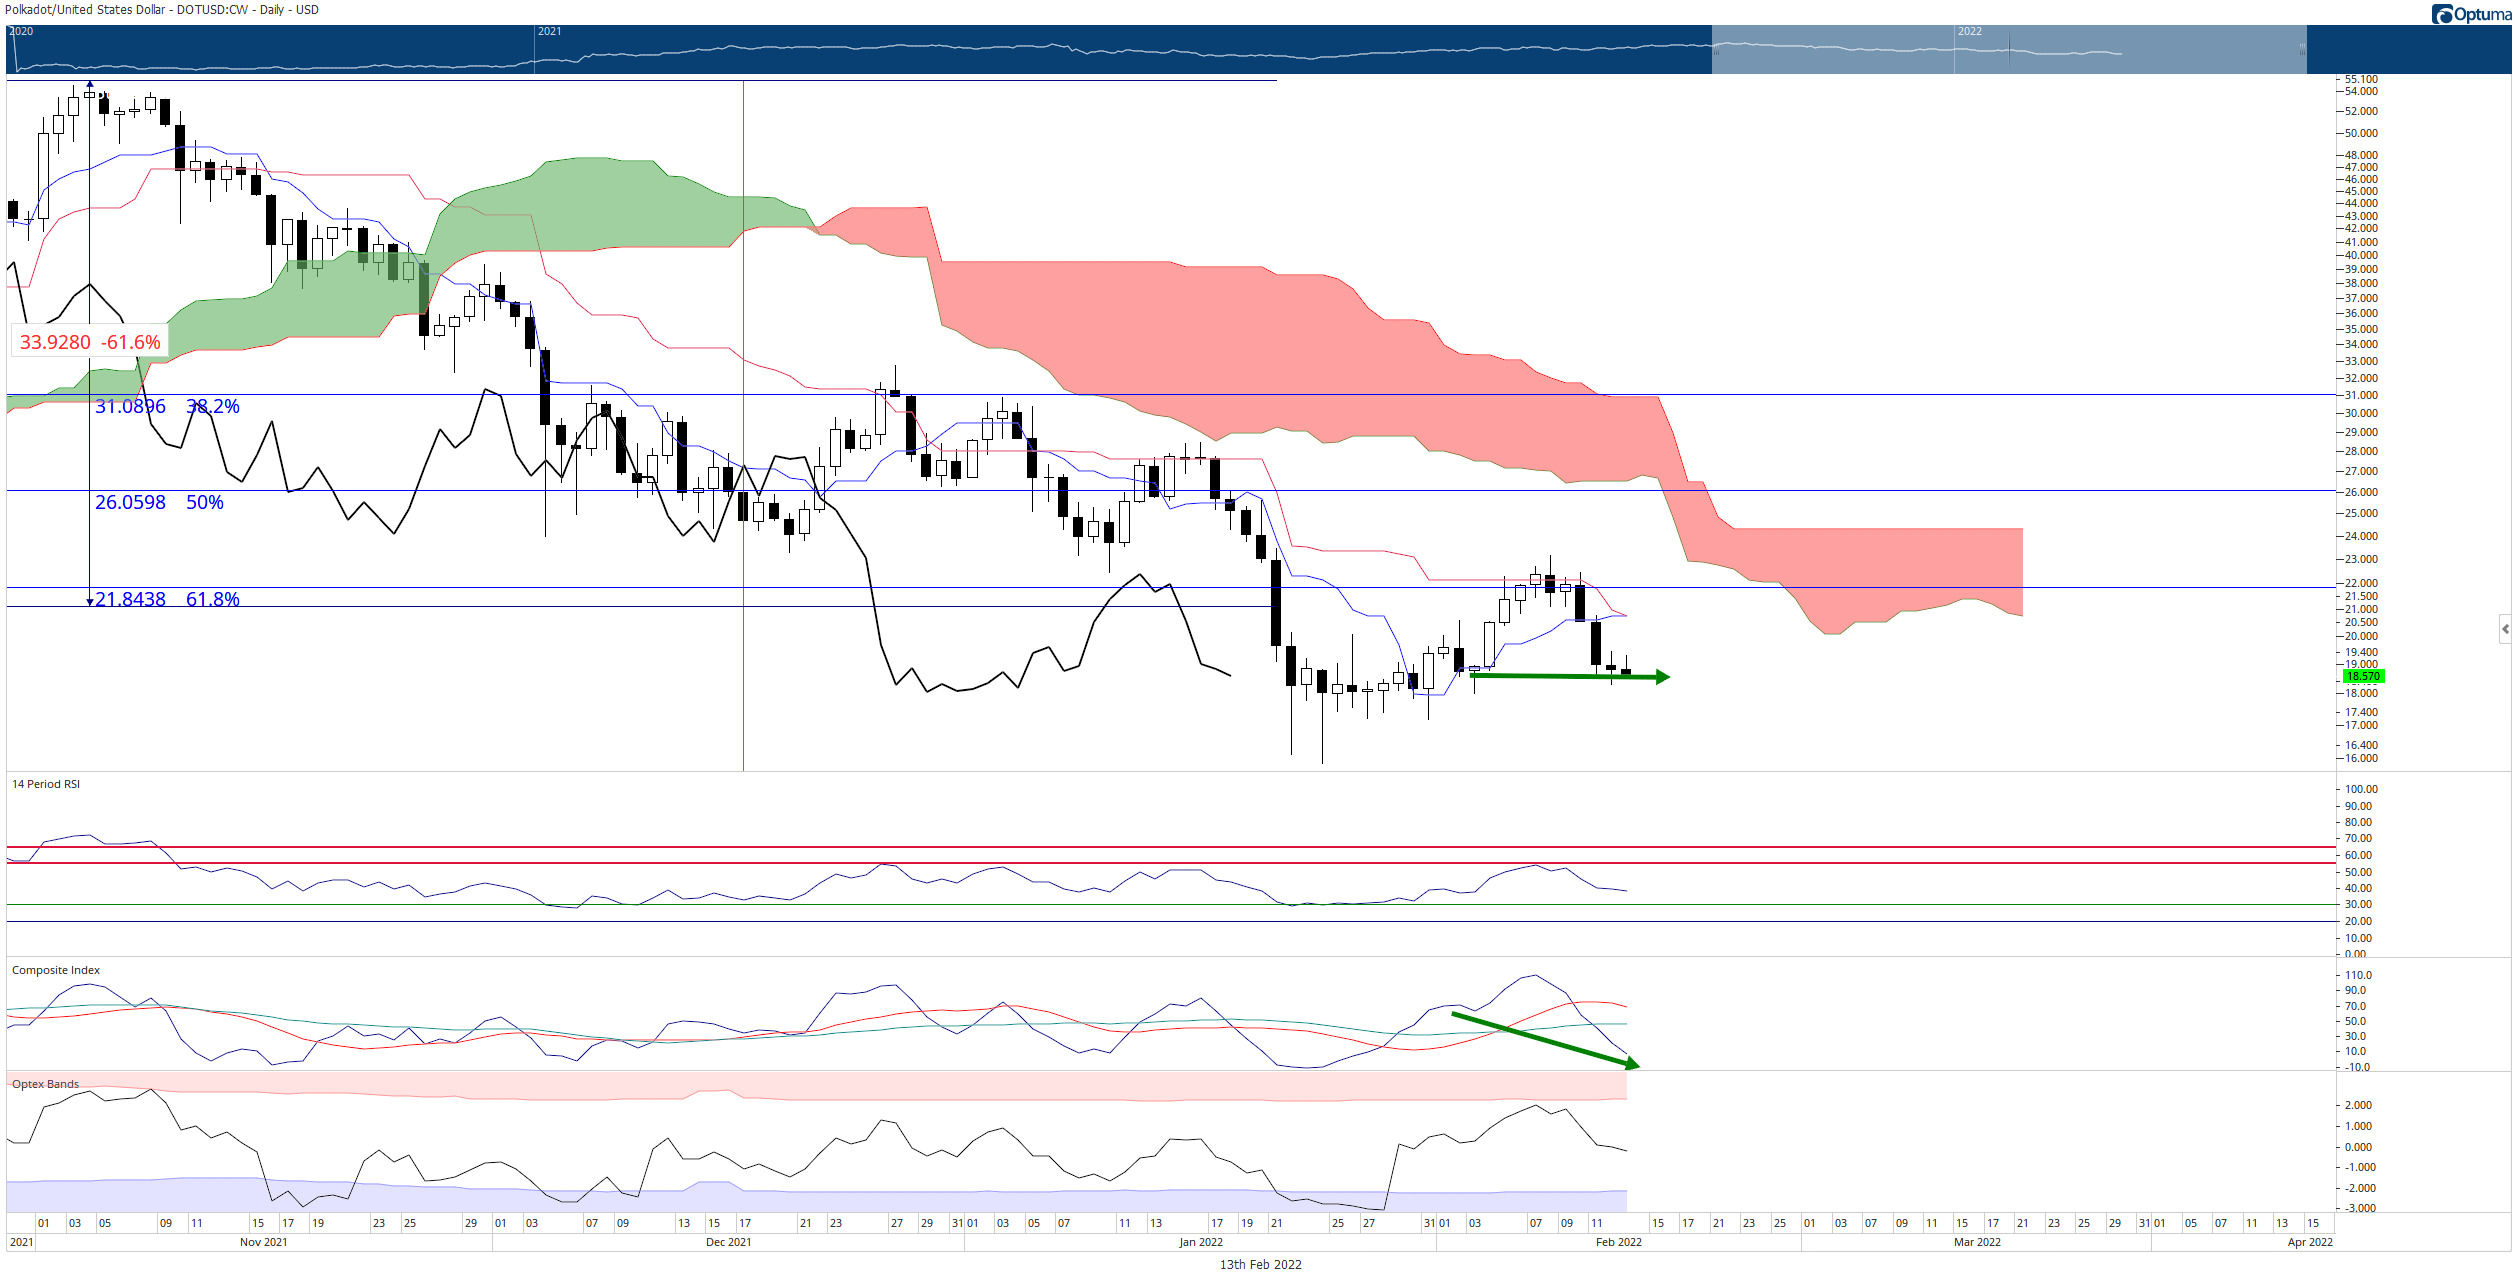Click the Composite Index panel label
2518x1284 pixels.
pyautogui.click(x=55, y=970)
